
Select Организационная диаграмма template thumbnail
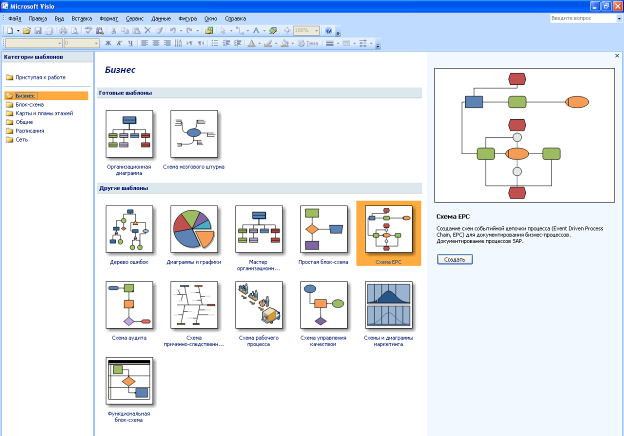click(x=129, y=134)
